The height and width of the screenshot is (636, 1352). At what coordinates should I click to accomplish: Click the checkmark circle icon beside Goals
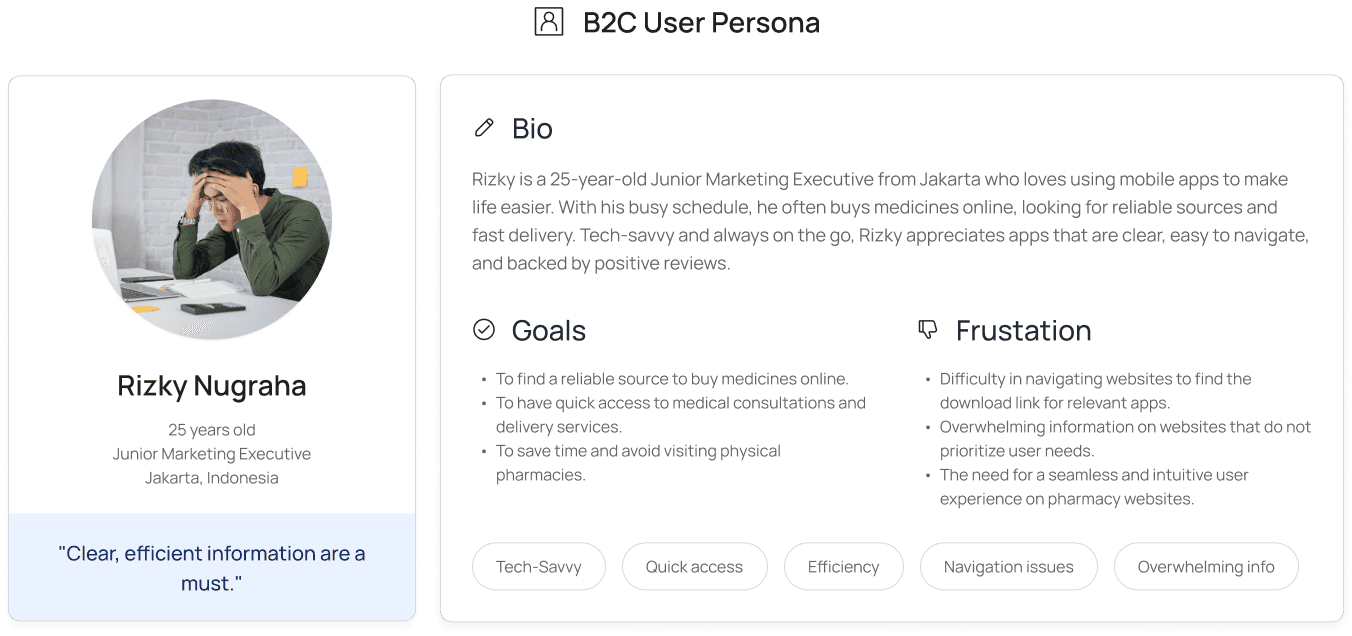(x=484, y=329)
